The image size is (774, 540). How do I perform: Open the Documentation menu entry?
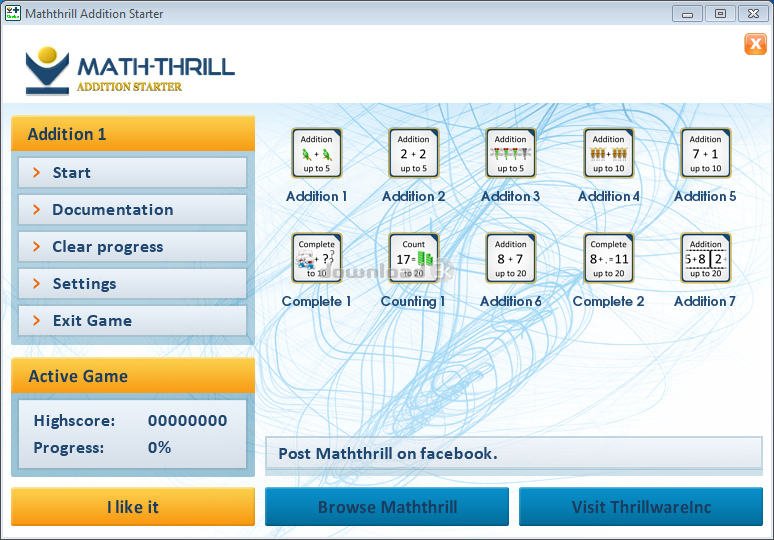[x=132, y=210]
